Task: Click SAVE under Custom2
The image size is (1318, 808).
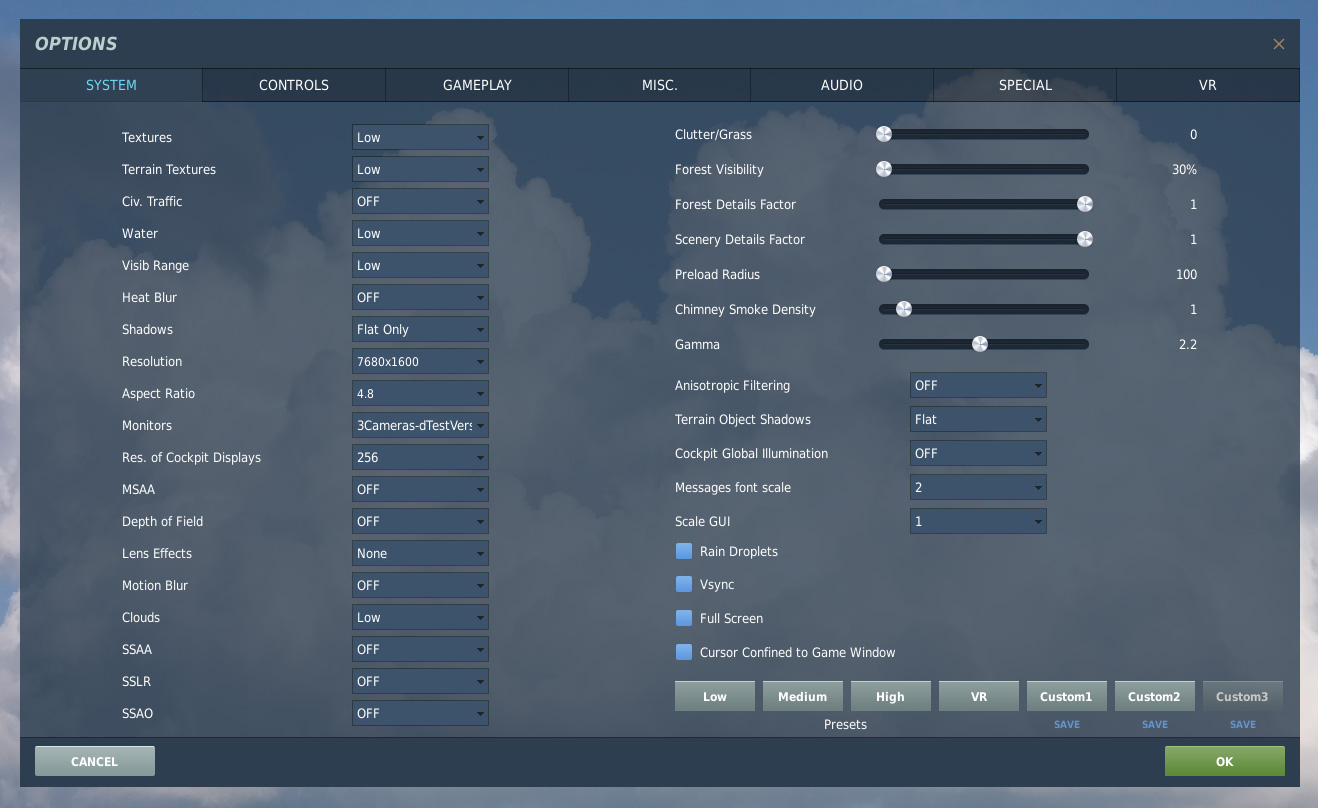Action: 1155,724
